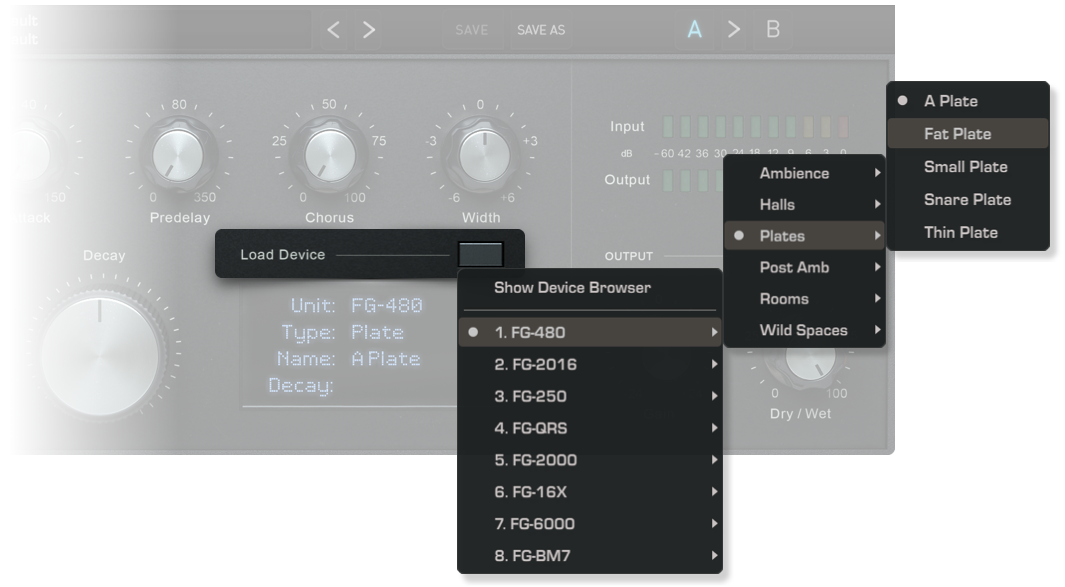Choose A Plate preset
This screenshot has width=1065, height=587.
968,101
